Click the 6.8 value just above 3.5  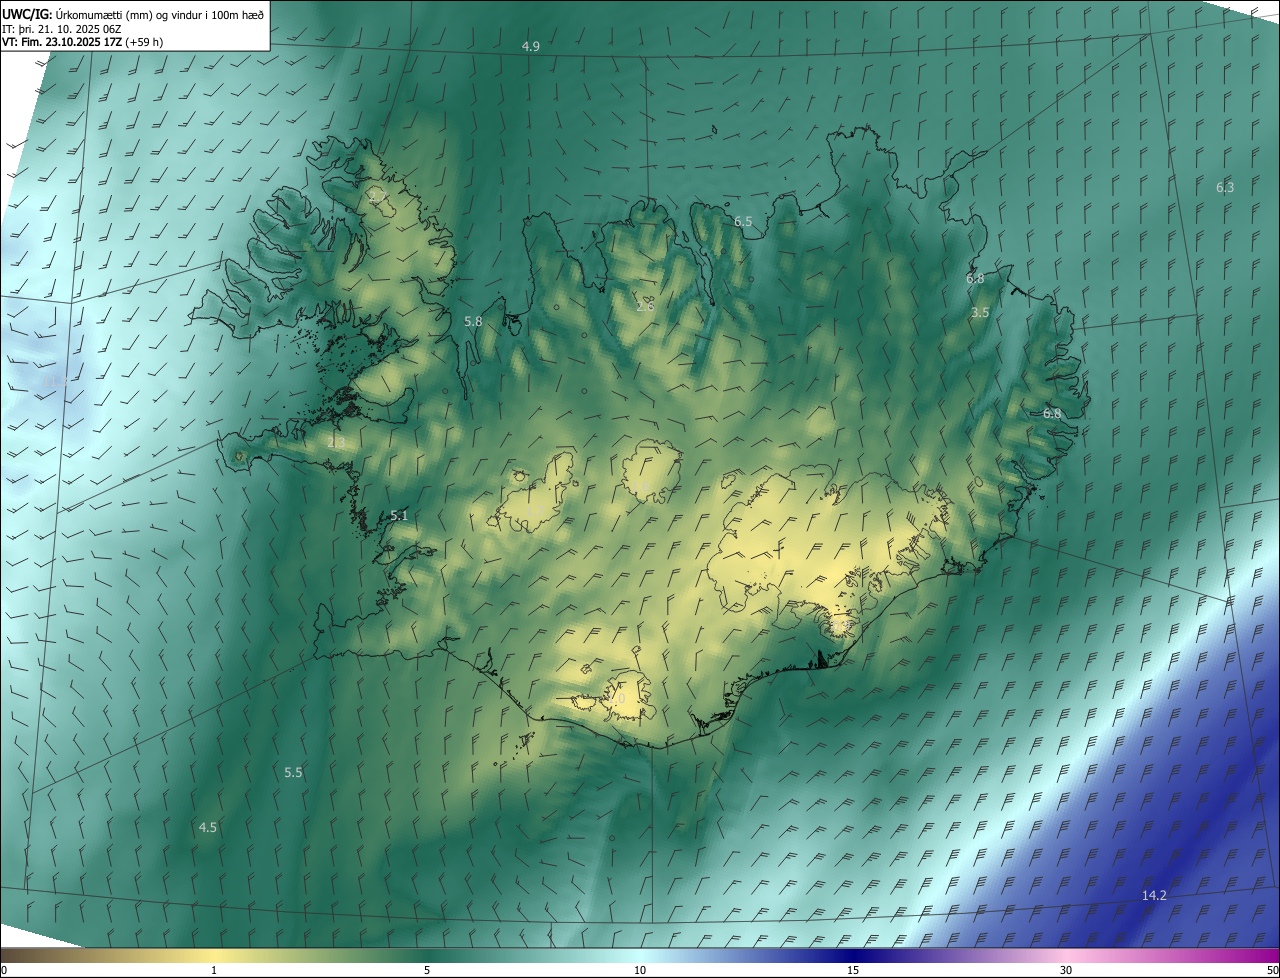point(975,278)
